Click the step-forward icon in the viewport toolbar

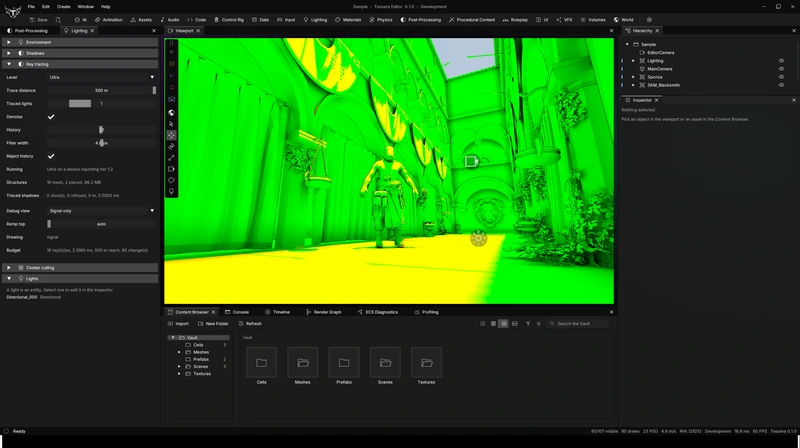[171, 76]
